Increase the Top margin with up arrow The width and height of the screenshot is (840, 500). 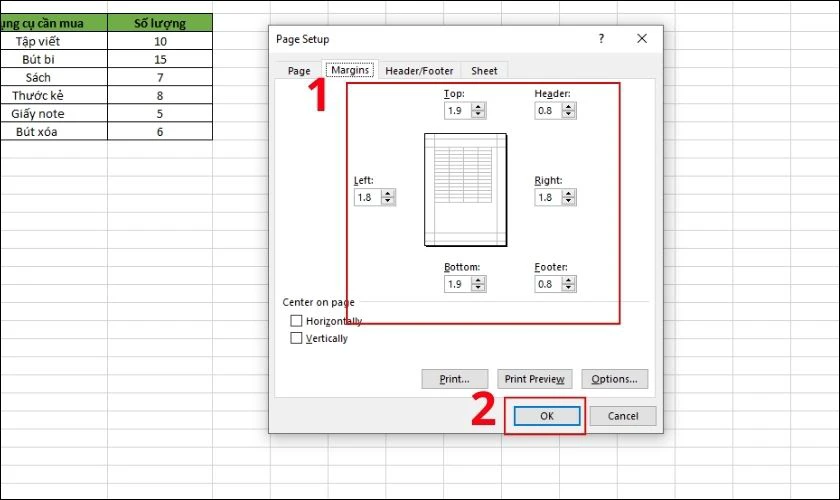pos(478,107)
